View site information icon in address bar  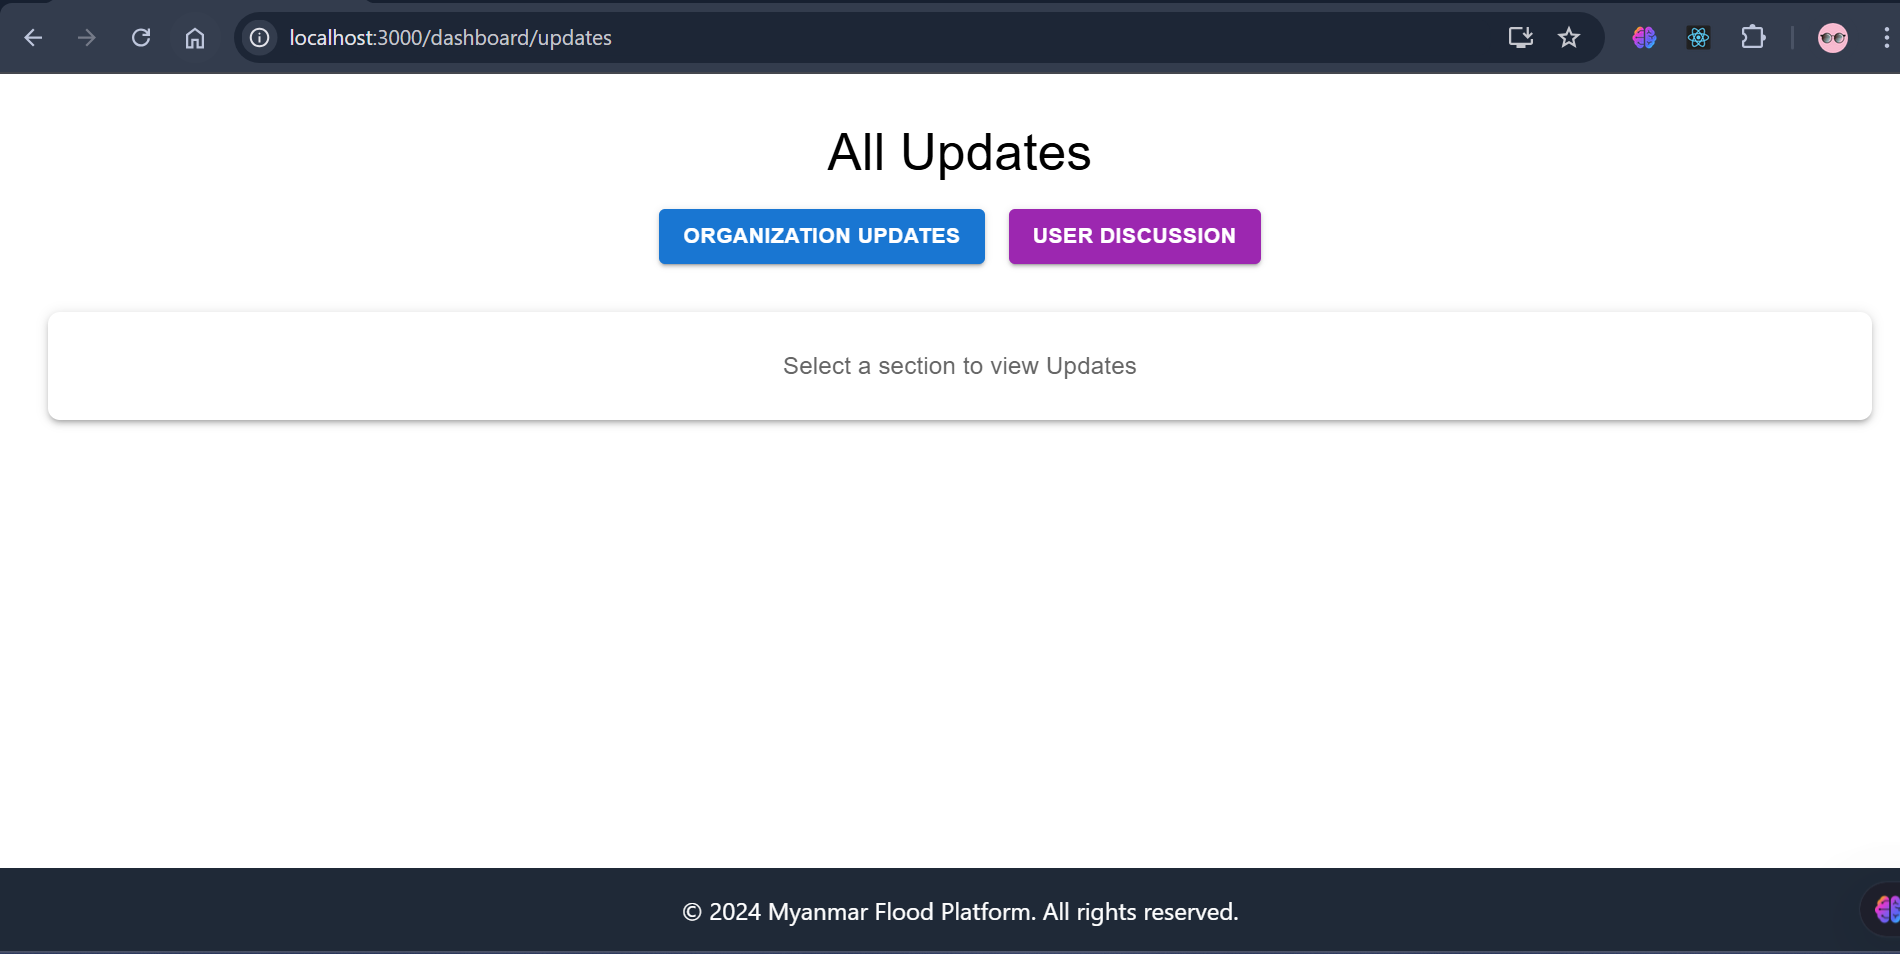[260, 38]
